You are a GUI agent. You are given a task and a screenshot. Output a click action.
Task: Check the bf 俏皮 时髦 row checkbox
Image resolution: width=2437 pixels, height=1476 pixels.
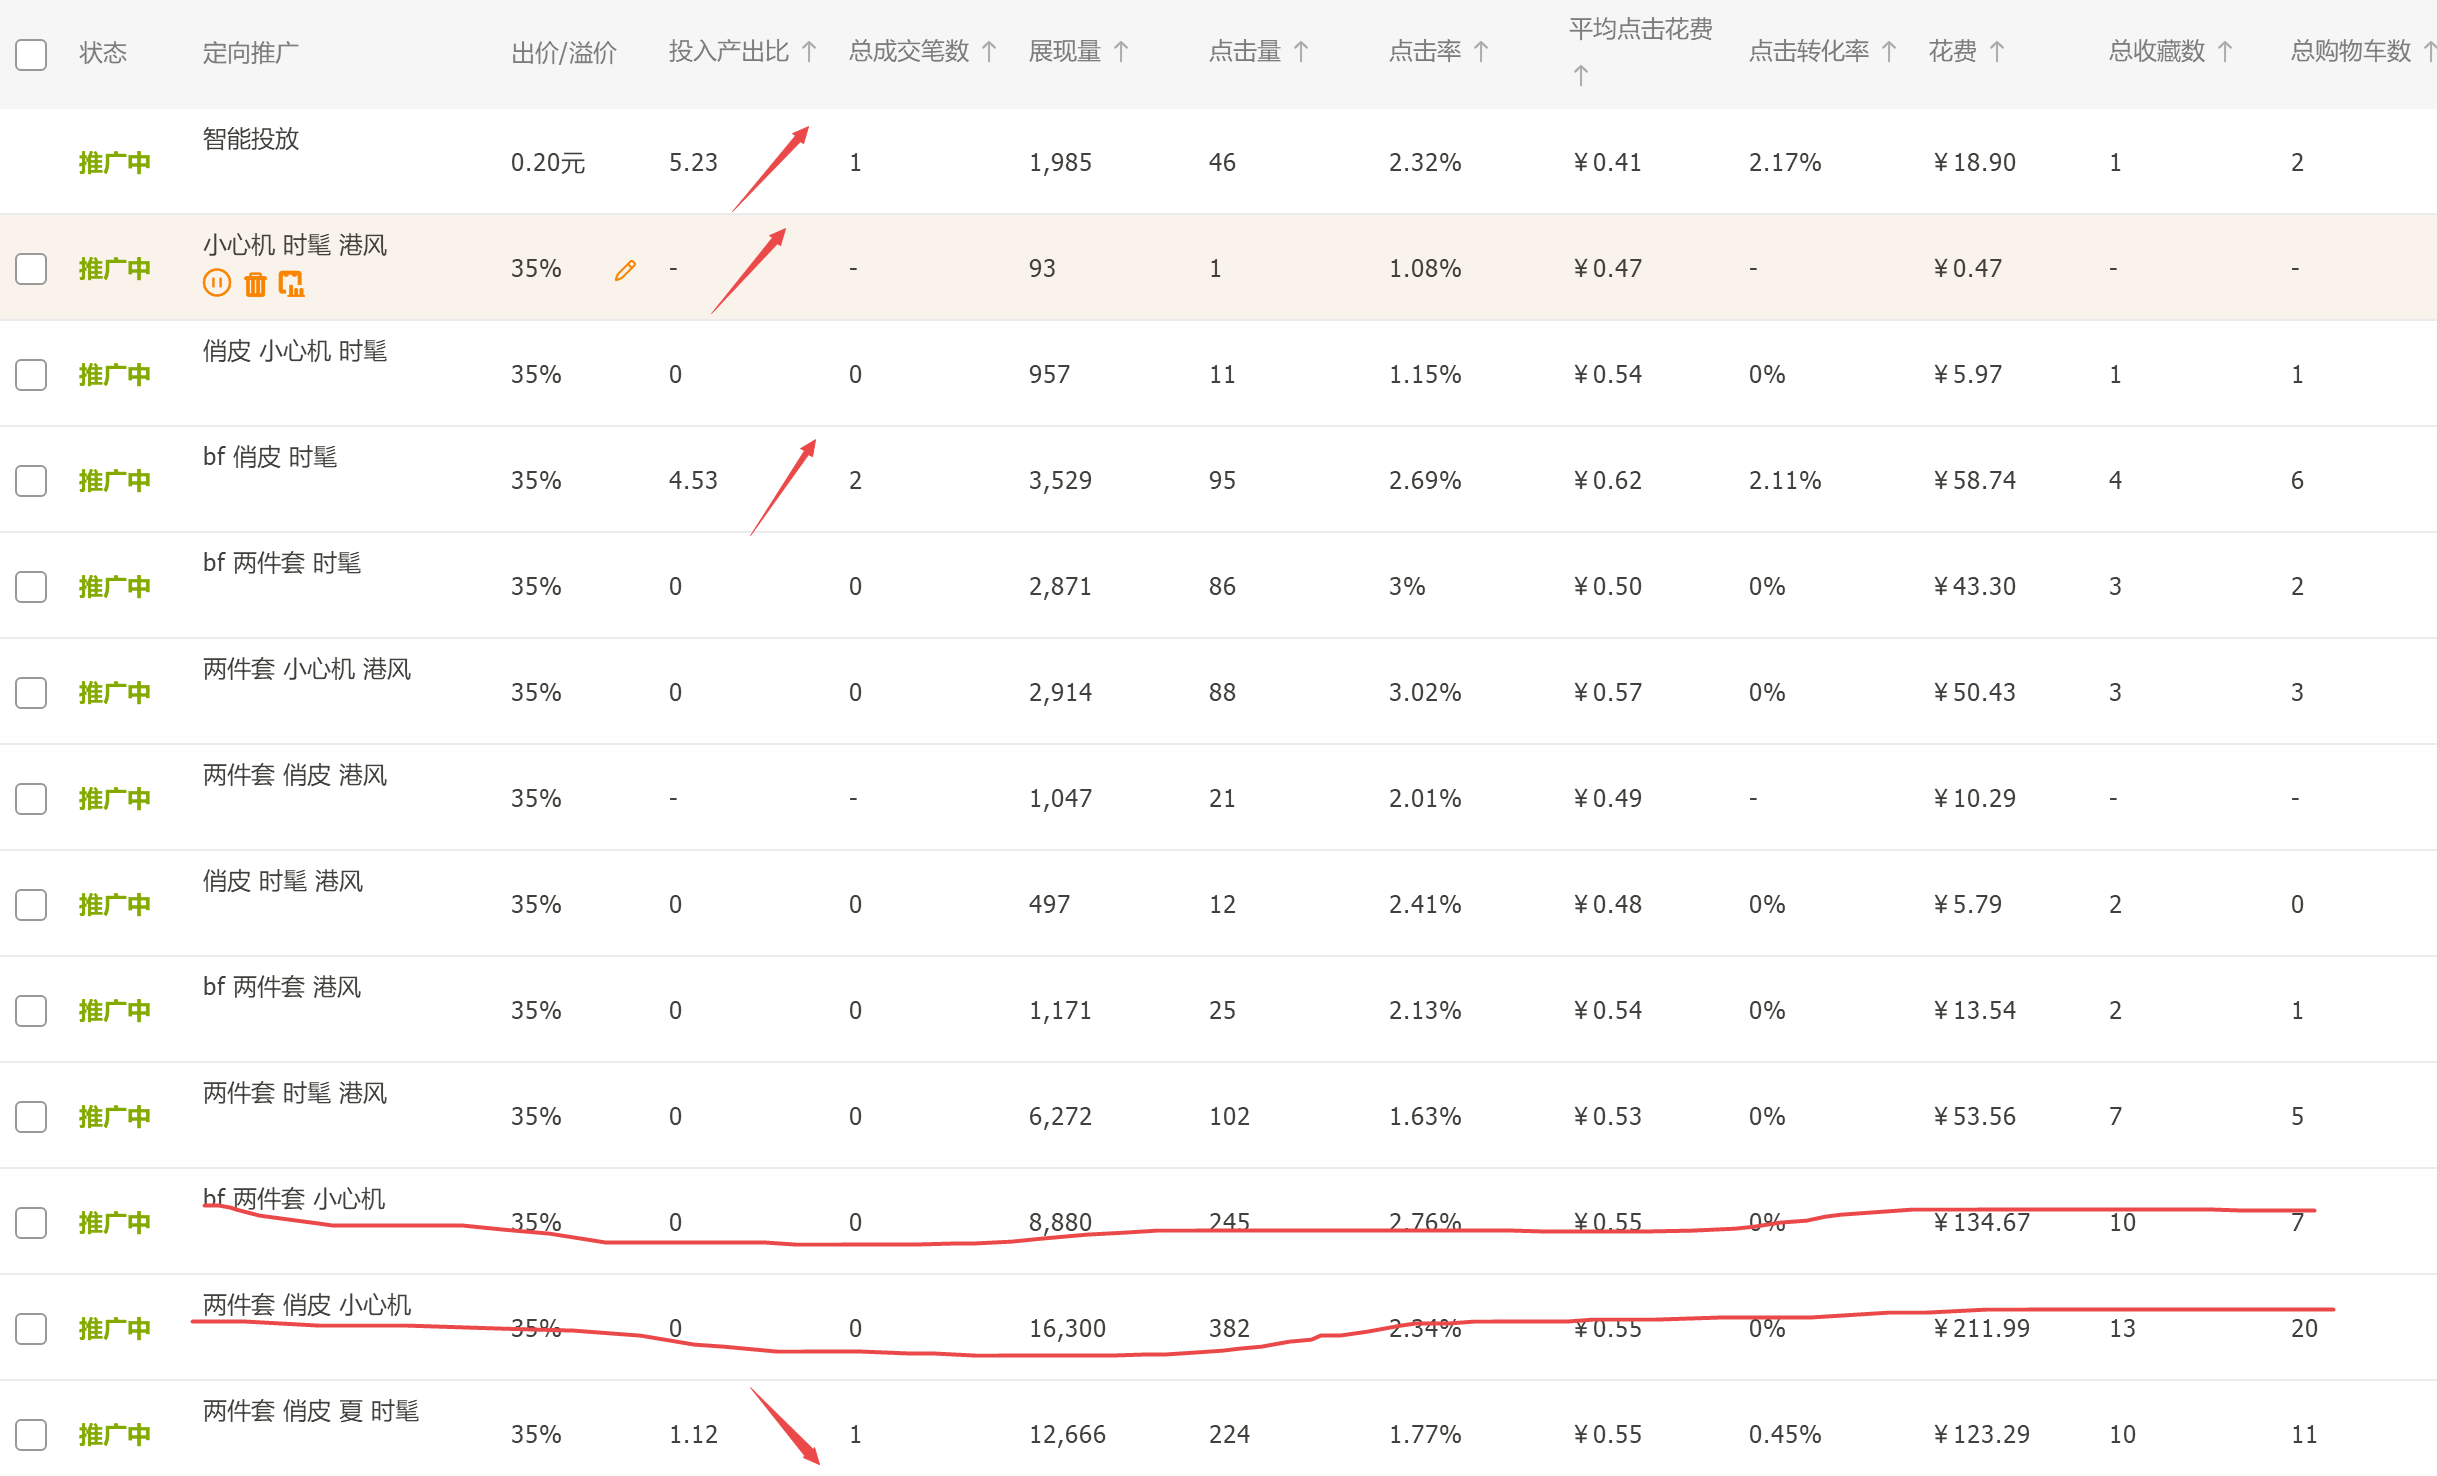(31, 481)
